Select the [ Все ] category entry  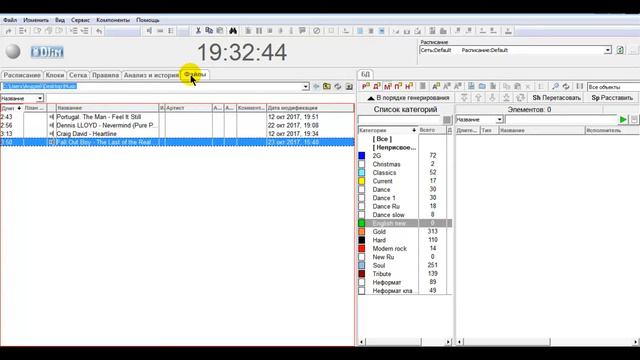pos(382,139)
